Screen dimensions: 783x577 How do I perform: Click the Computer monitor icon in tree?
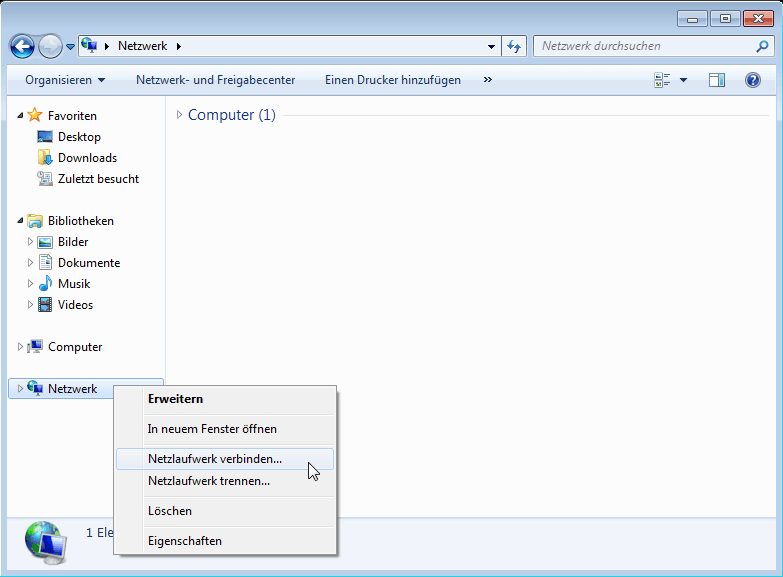[x=35, y=346]
